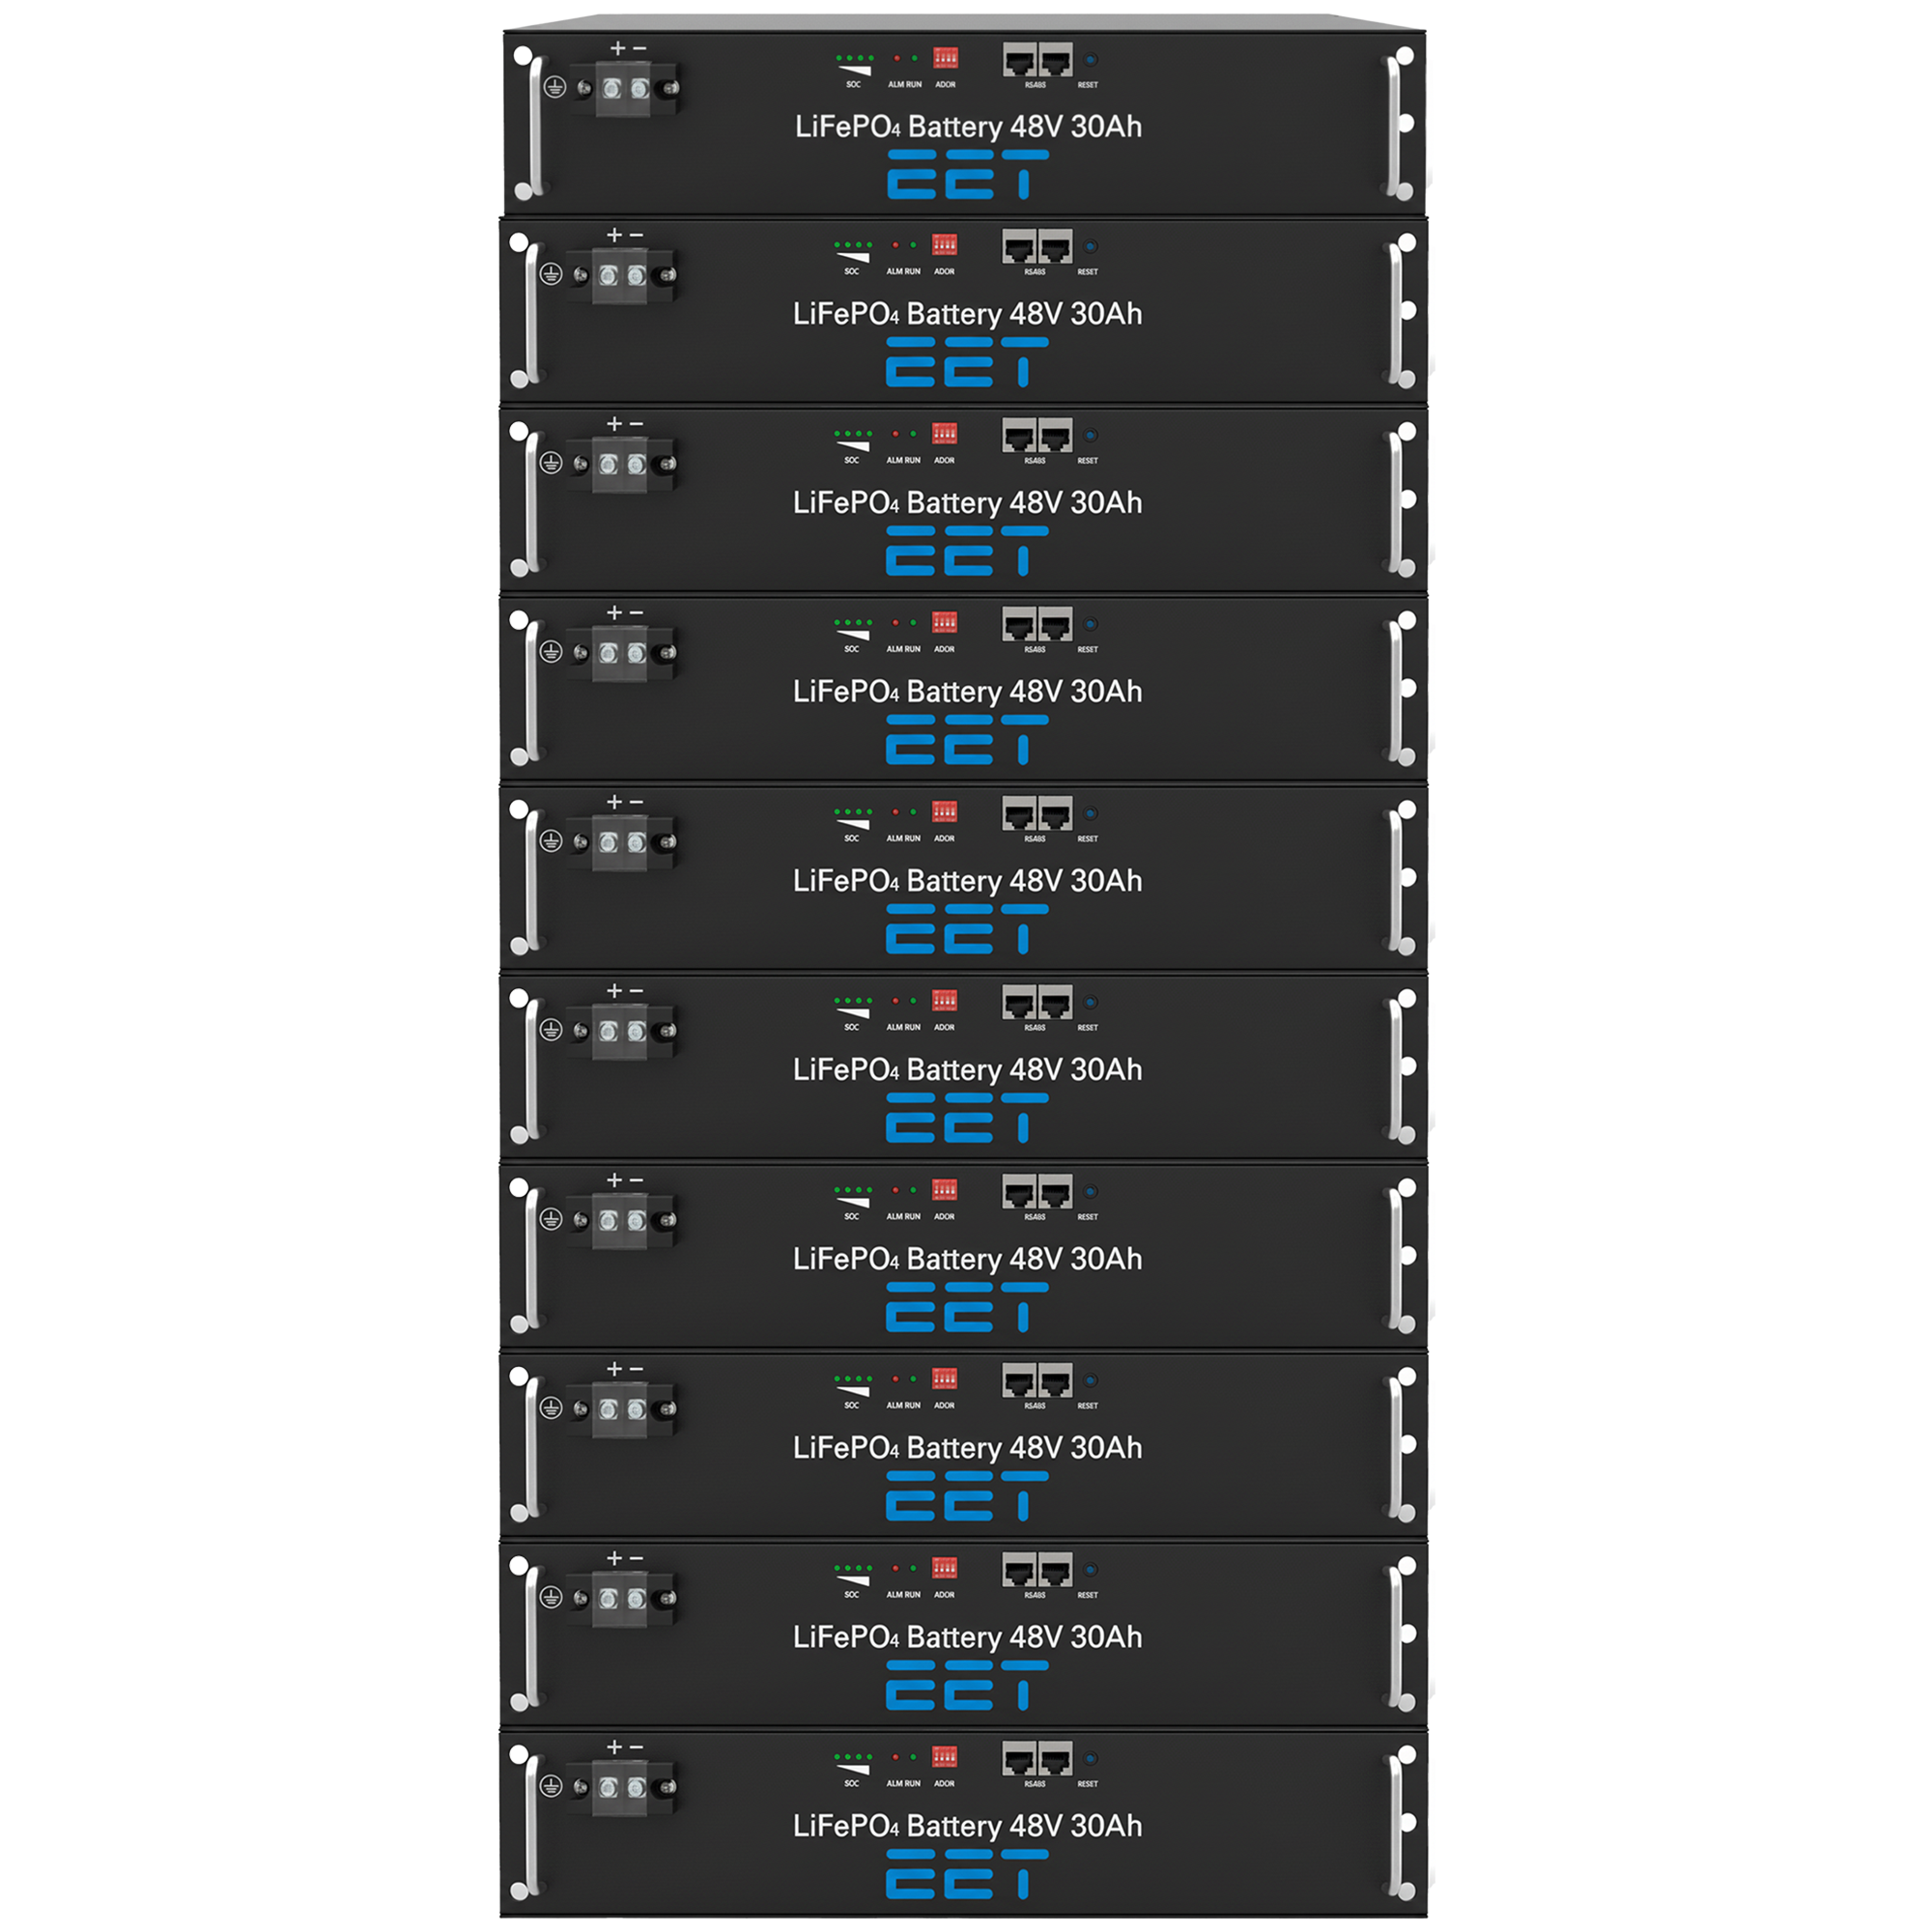Toggle the red ADDR DIP switch on bottommost battery
The width and height of the screenshot is (1932, 1932).
click(945, 1756)
